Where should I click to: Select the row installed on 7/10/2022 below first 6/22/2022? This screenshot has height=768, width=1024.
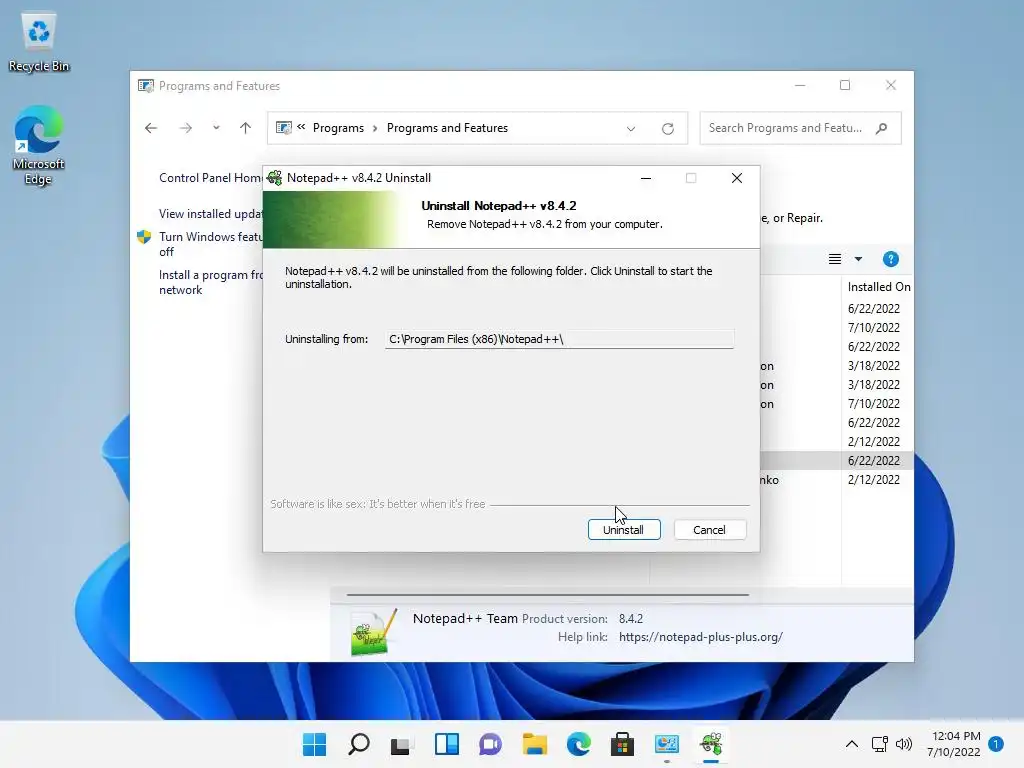(x=874, y=327)
